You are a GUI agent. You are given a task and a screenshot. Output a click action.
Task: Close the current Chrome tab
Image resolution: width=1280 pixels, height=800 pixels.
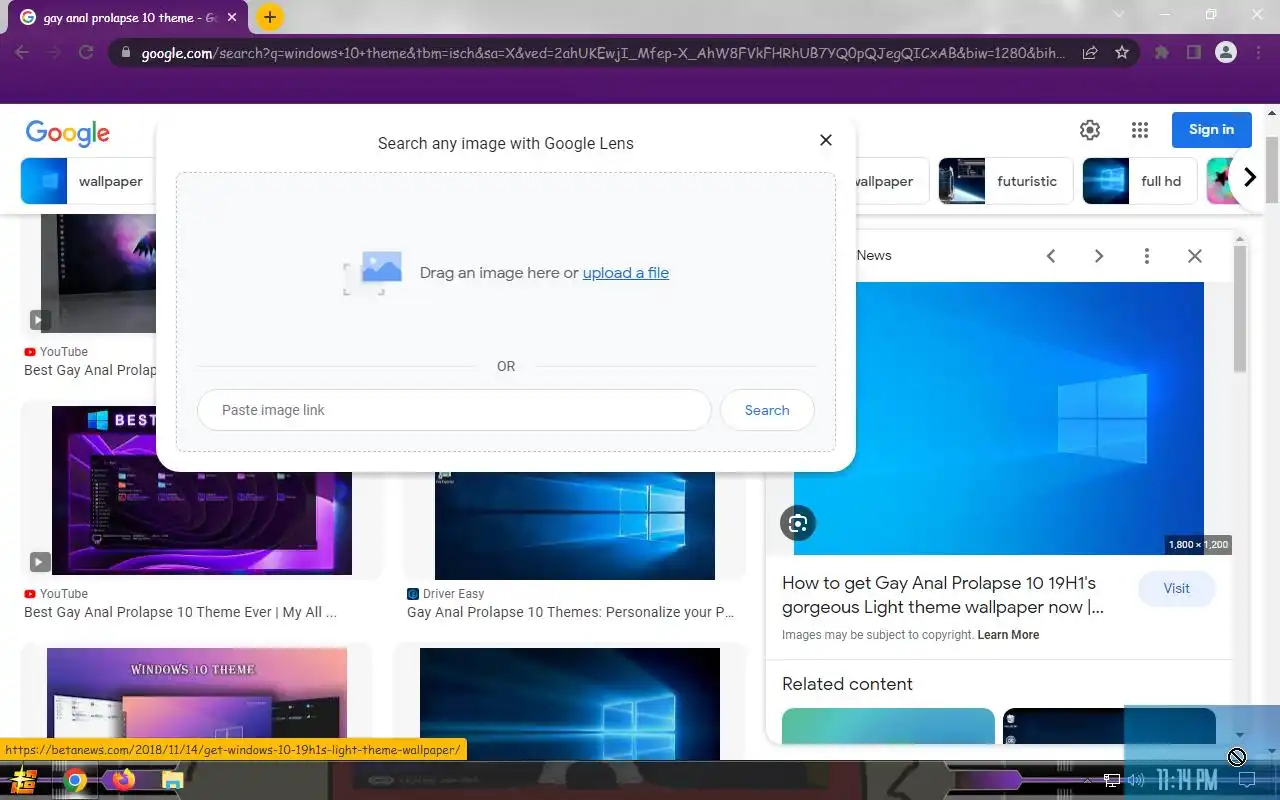point(232,18)
